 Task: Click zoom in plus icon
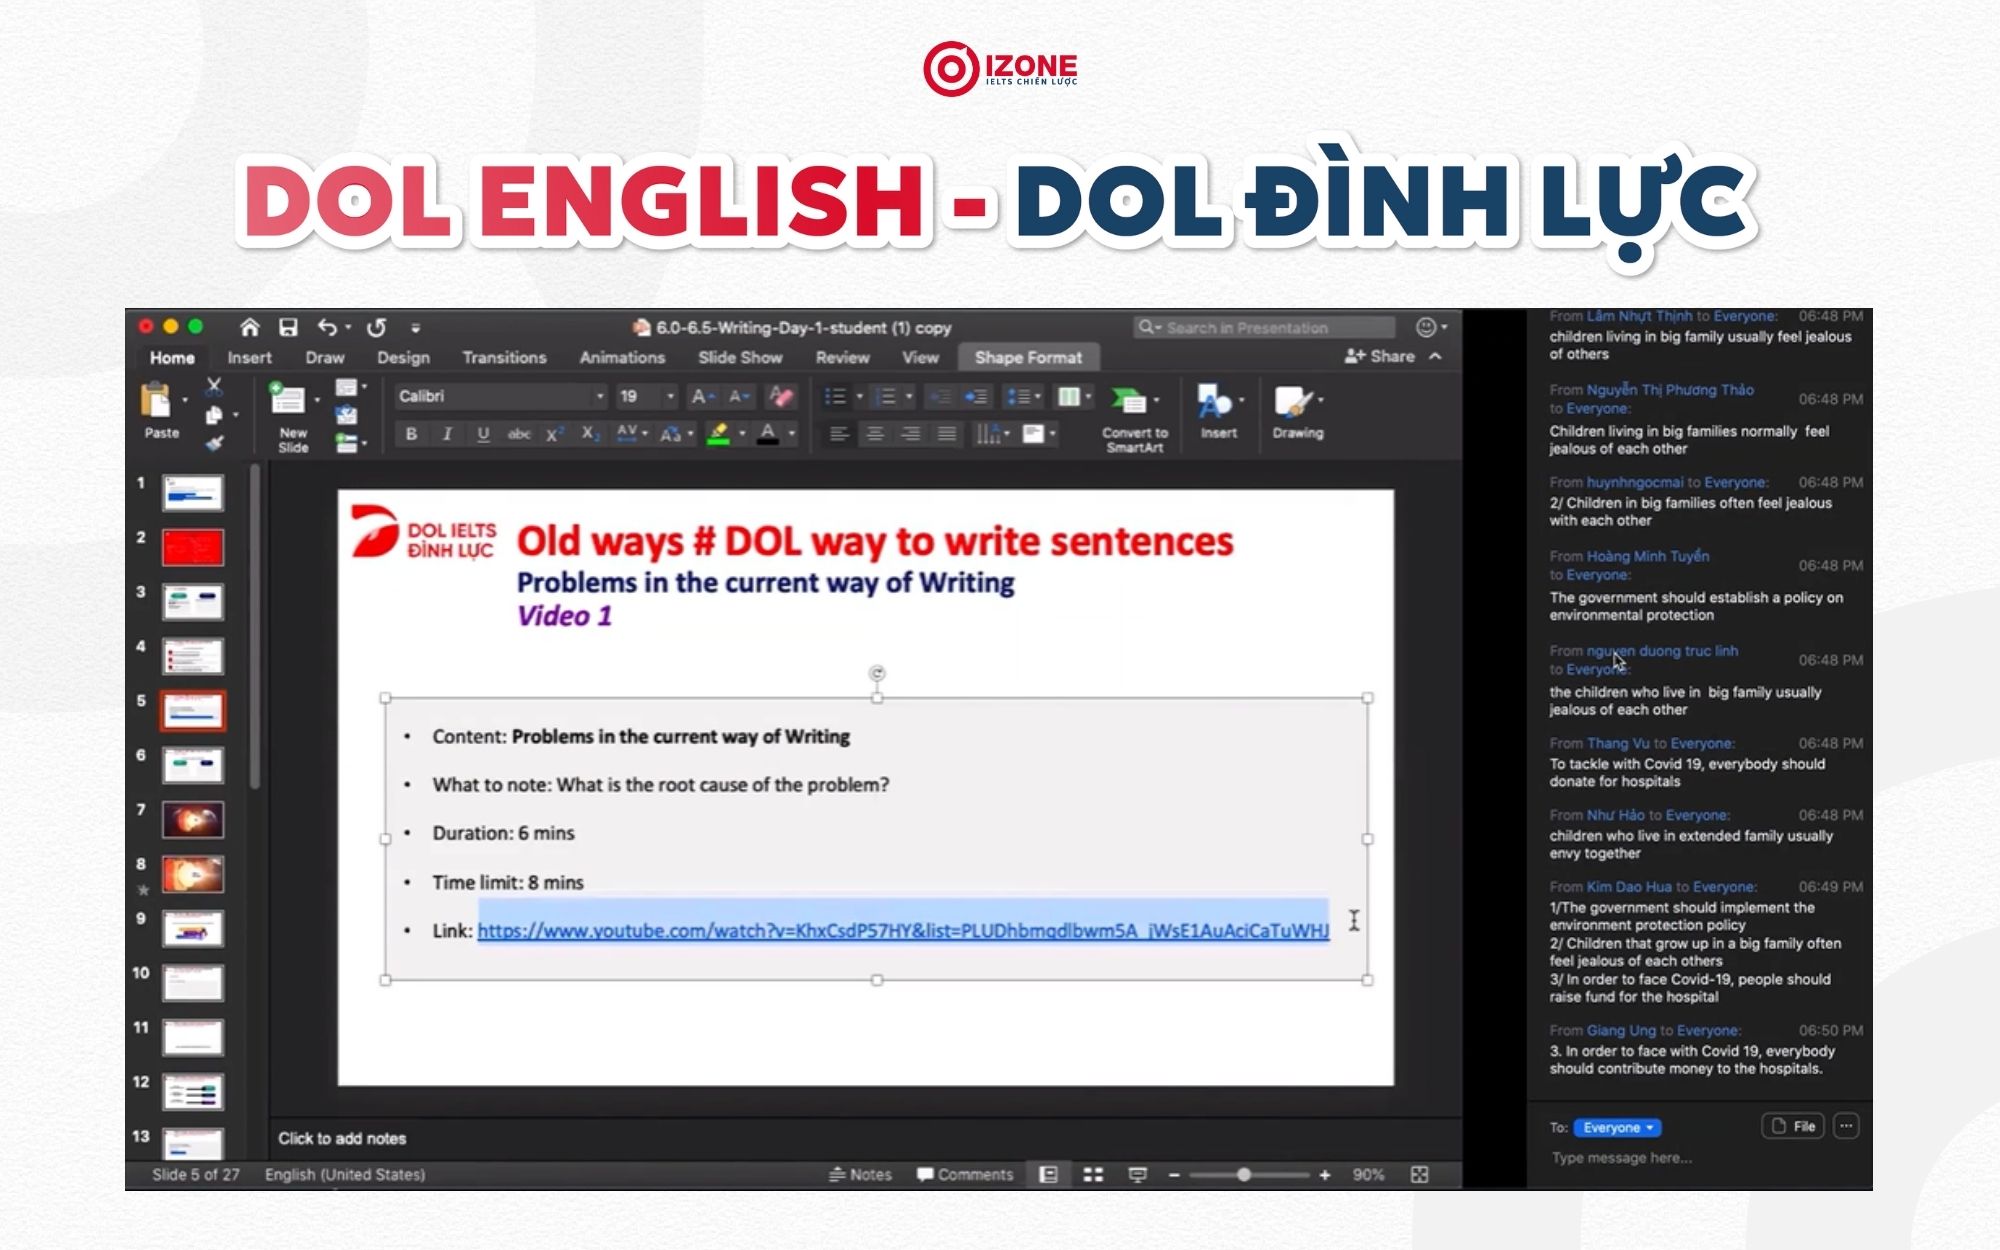[1325, 1175]
